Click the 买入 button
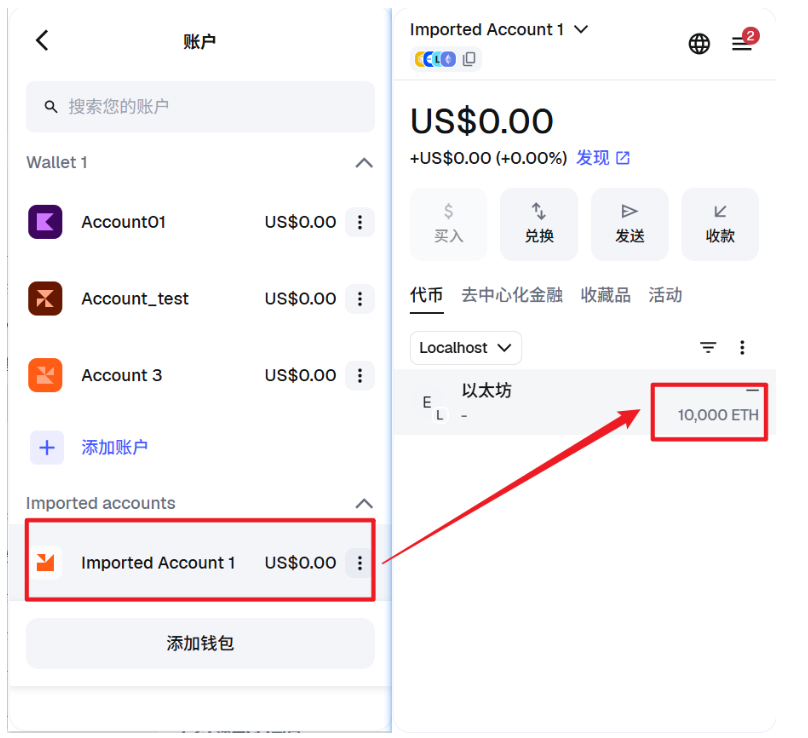808x738 pixels. tap(448, 224)
